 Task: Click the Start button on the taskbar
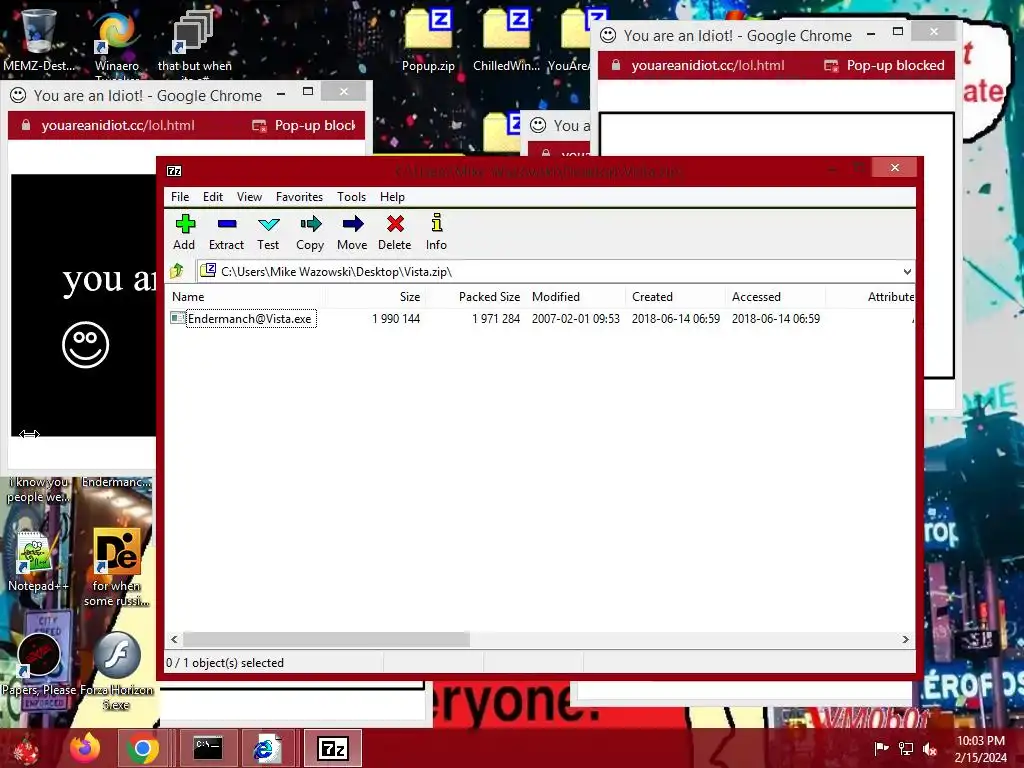pos(25,748)
